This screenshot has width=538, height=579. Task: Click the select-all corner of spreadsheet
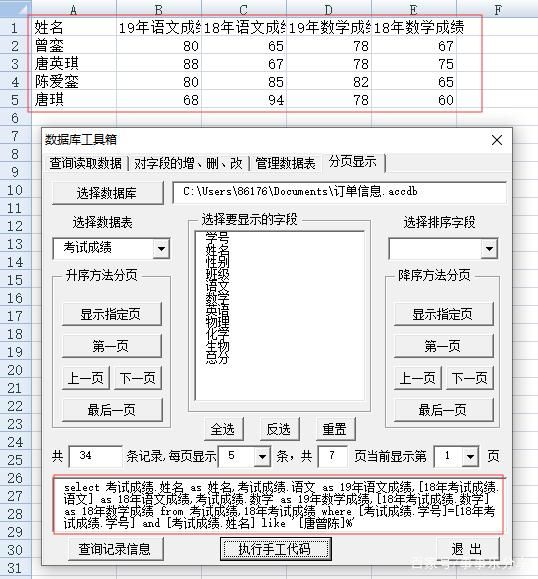16,9
